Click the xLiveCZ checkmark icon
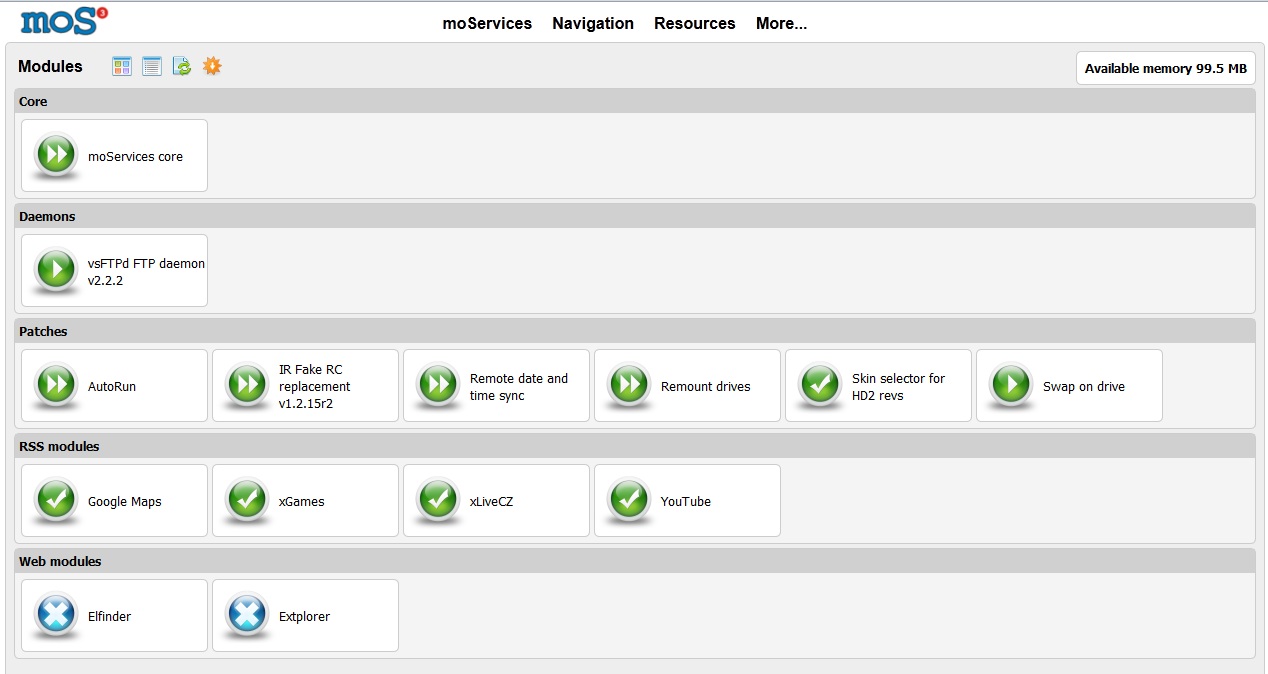 pos(438,500)
